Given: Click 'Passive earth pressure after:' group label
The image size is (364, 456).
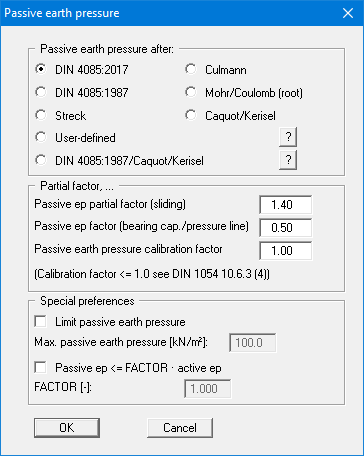Looking at the screenshot, I should (107, 49).
